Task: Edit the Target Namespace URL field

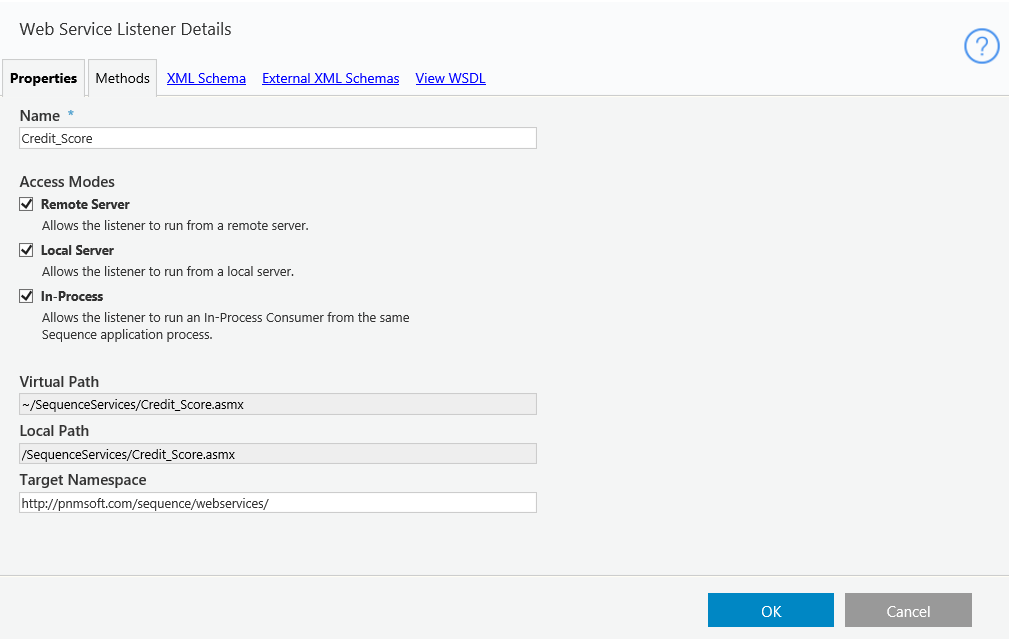Action: click(278, 503)
